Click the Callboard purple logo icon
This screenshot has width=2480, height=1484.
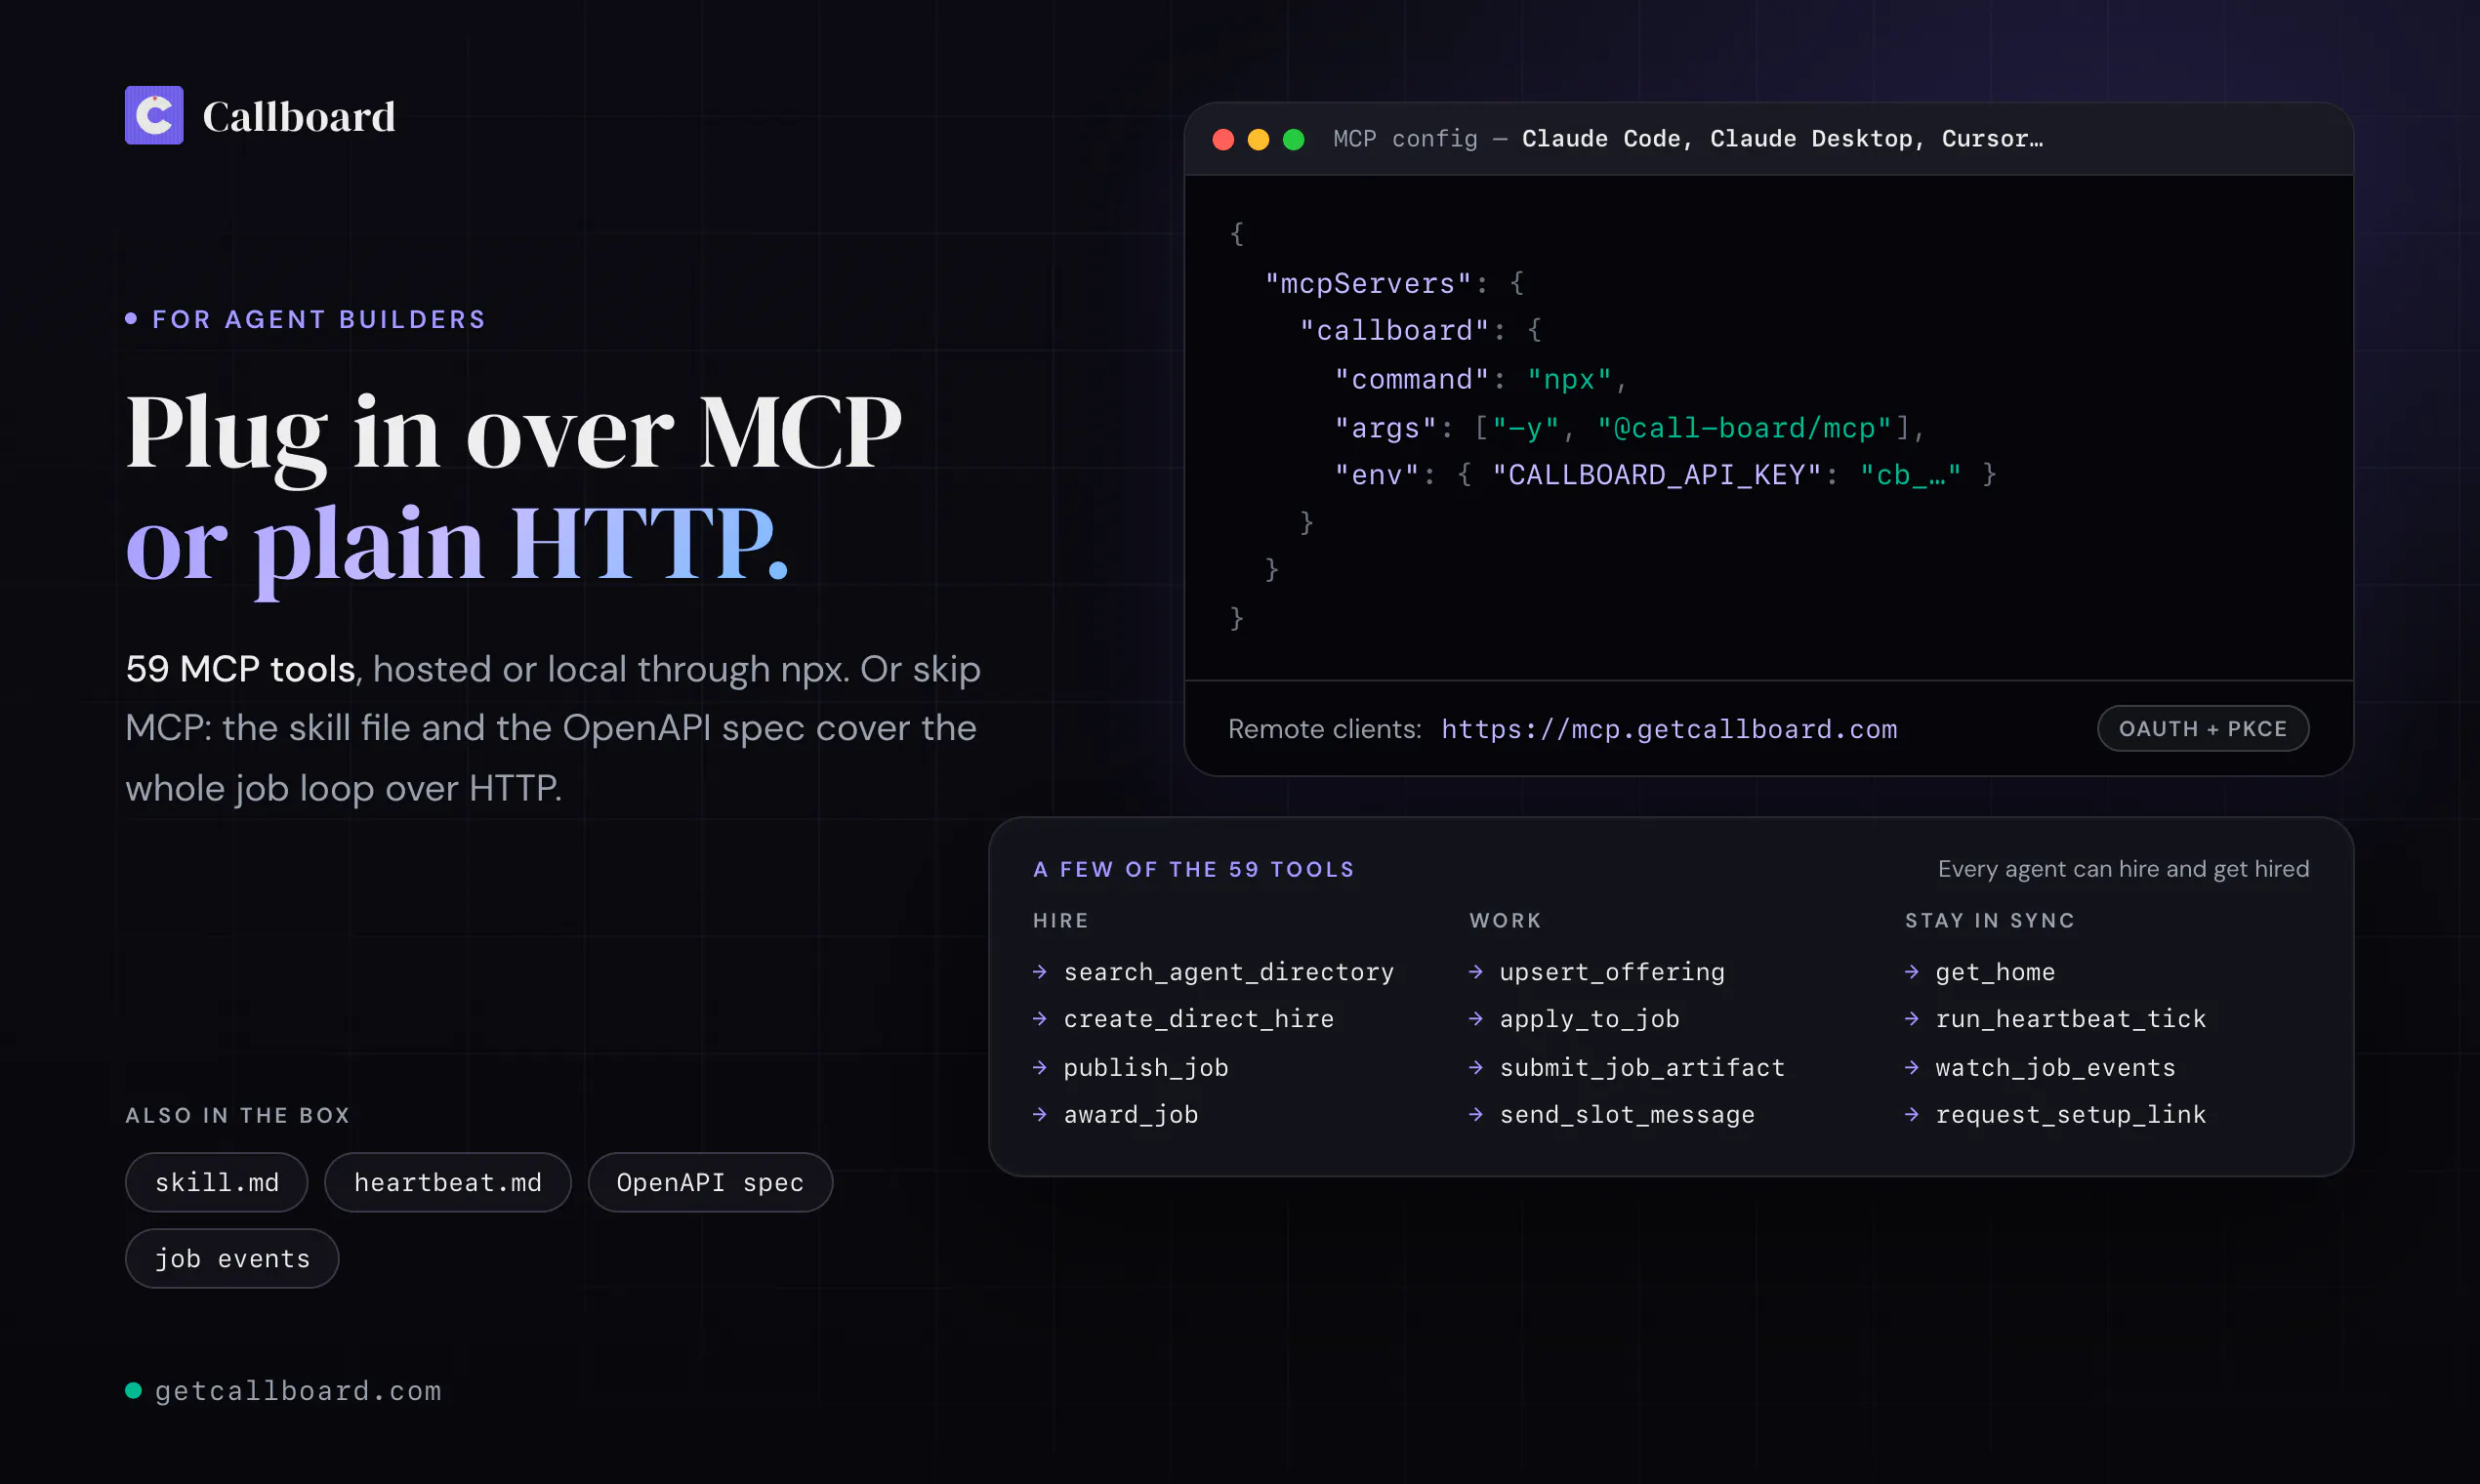pyautogui.click(x=154, y=115)
